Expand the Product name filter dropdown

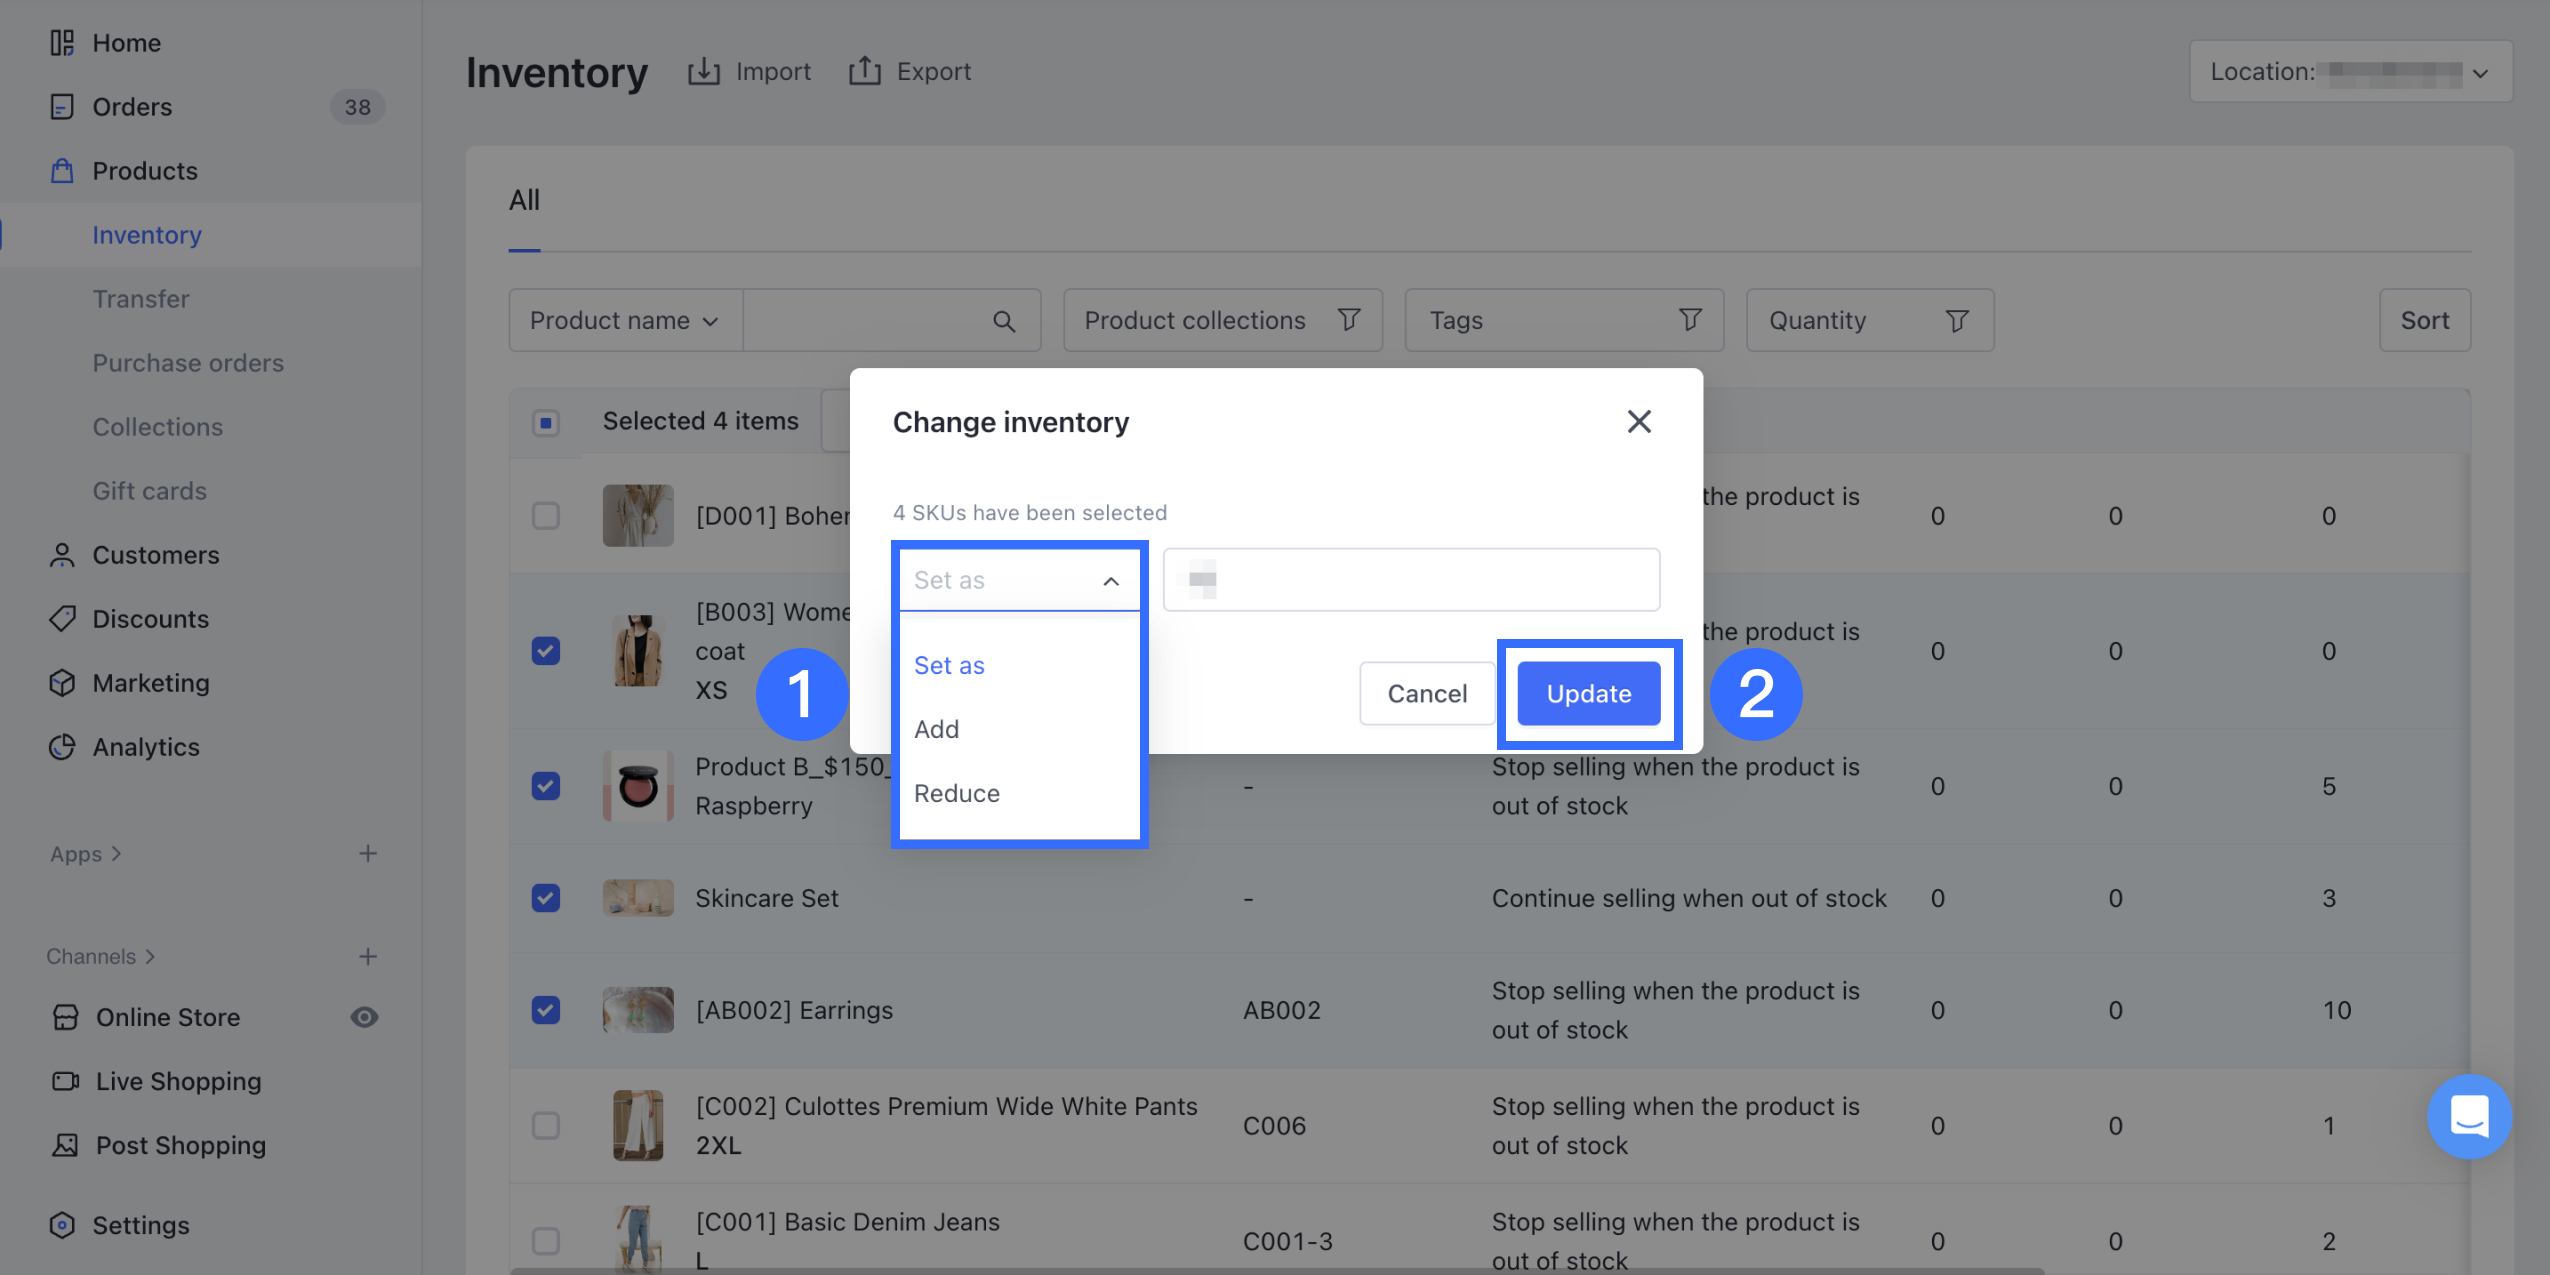point(625,321)
